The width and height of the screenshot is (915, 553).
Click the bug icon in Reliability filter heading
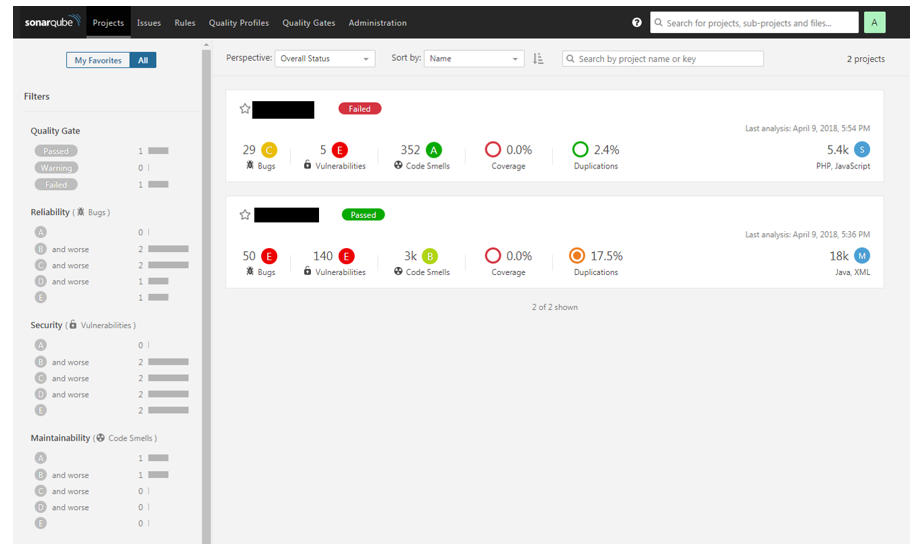(81, 212)
